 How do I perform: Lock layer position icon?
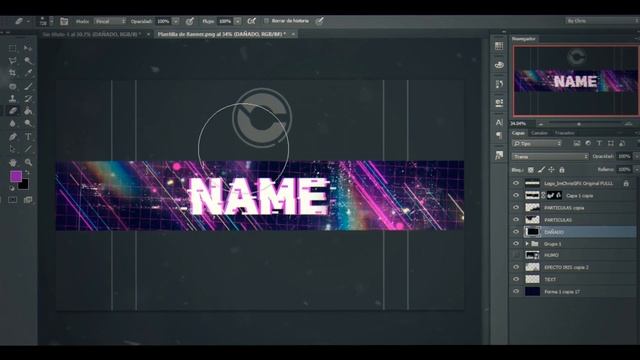click(x=551, y=170)
